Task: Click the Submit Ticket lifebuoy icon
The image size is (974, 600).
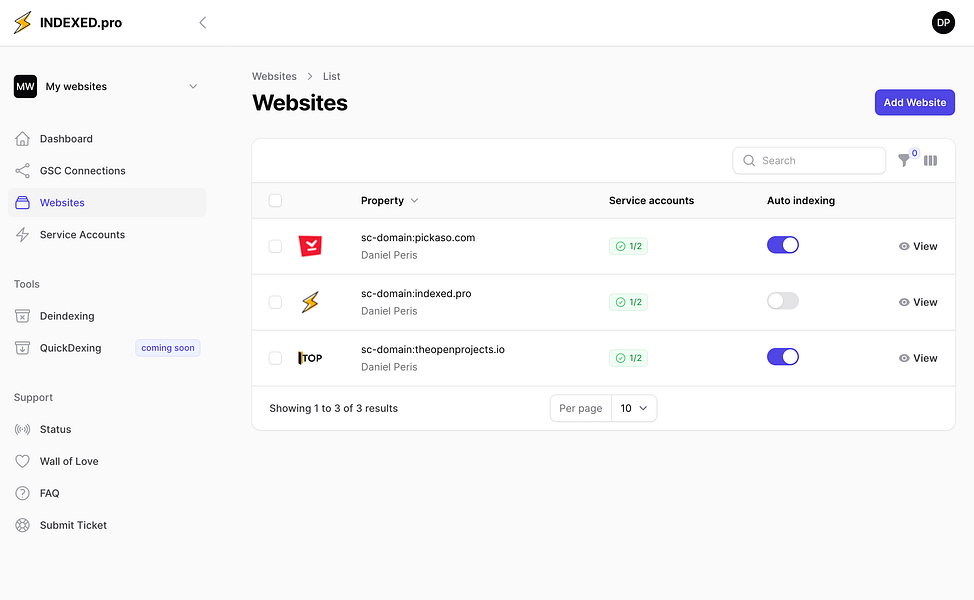Action: [x=22, y=525]
